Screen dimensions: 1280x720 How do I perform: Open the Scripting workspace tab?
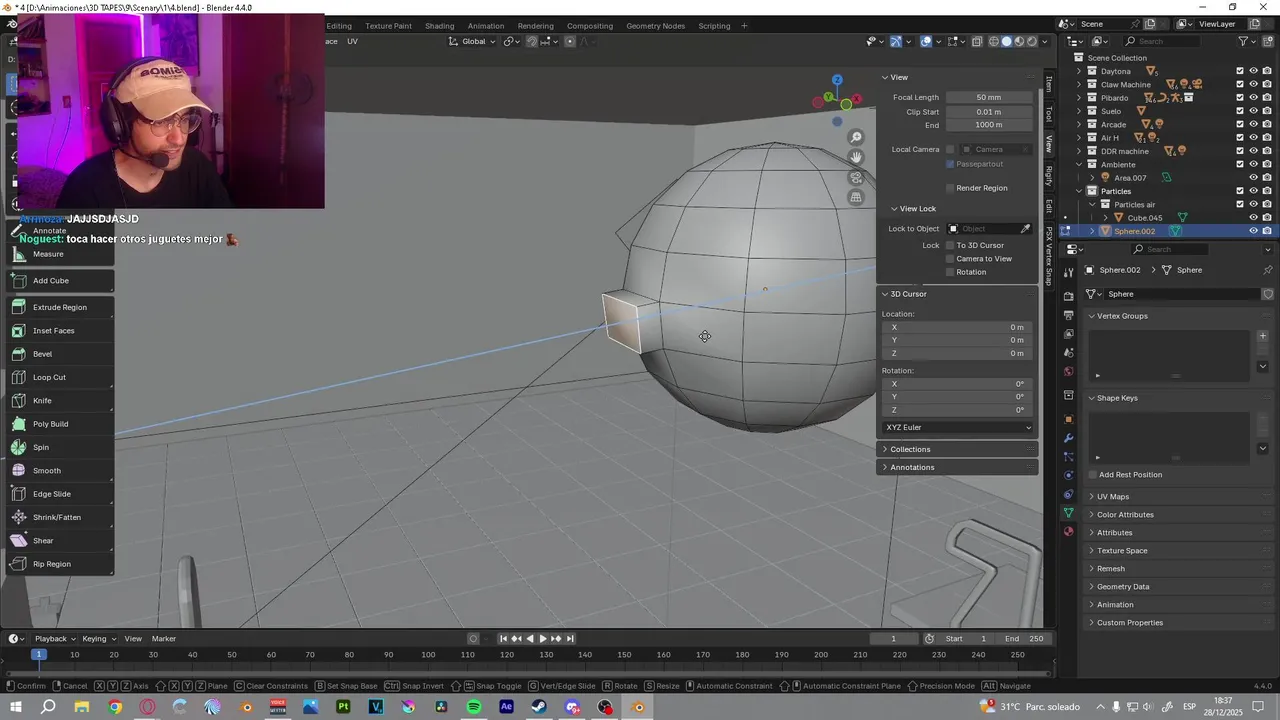[714, 26]
